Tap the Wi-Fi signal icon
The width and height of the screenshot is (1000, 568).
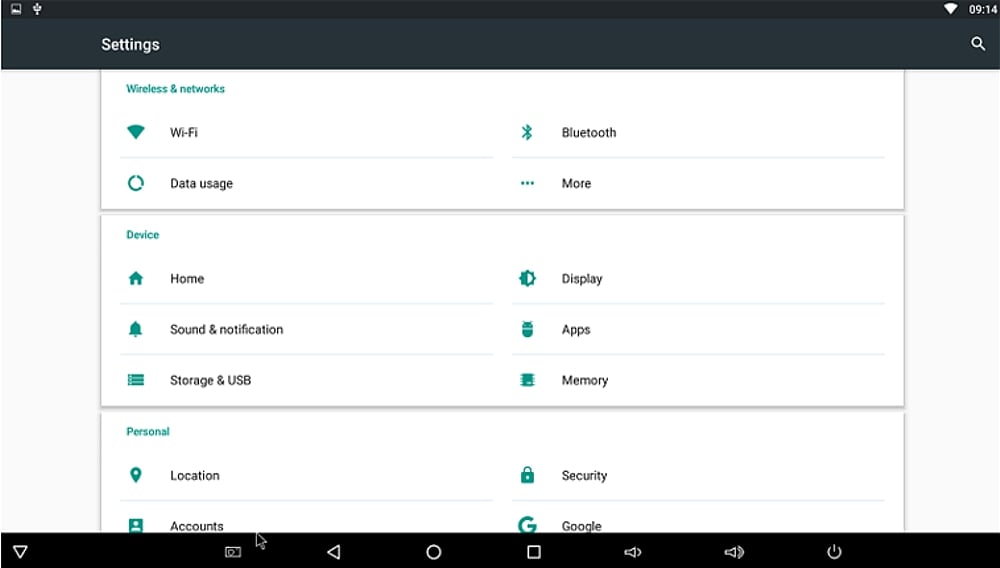[136, 132]
